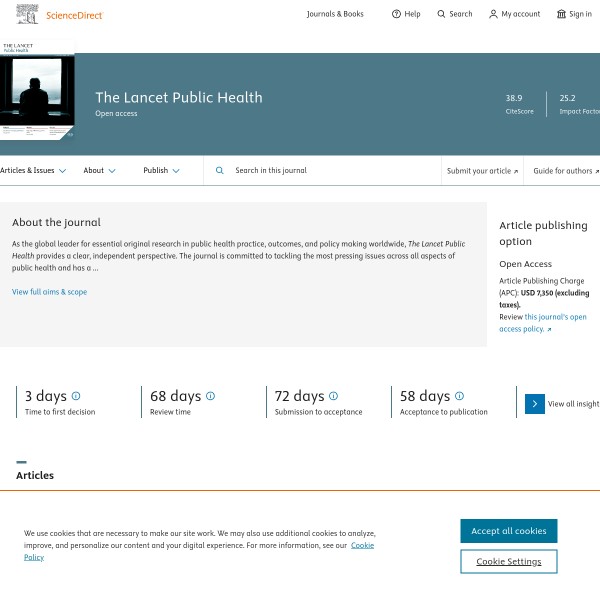Click Accept all cookies button
The width and height of the screenshot is (600, 600).
point(508,531)
